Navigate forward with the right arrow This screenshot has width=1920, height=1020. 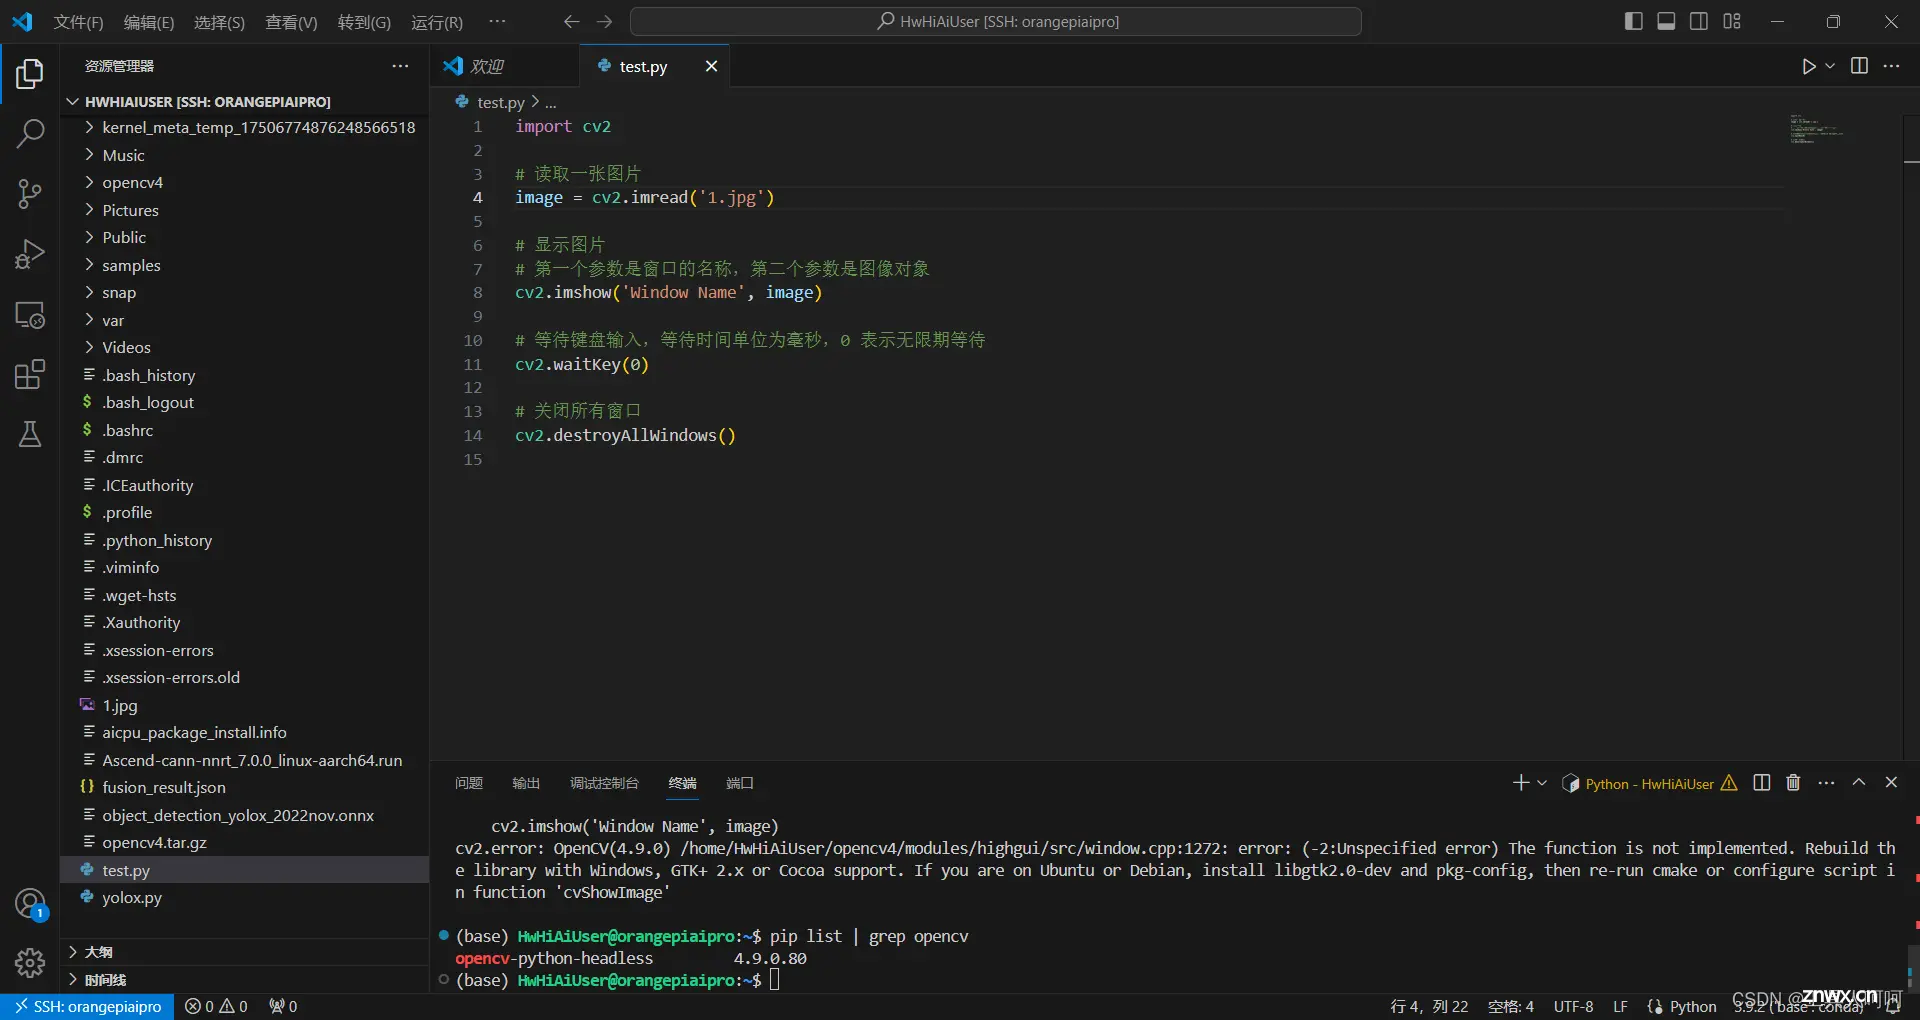coord(604,21)
